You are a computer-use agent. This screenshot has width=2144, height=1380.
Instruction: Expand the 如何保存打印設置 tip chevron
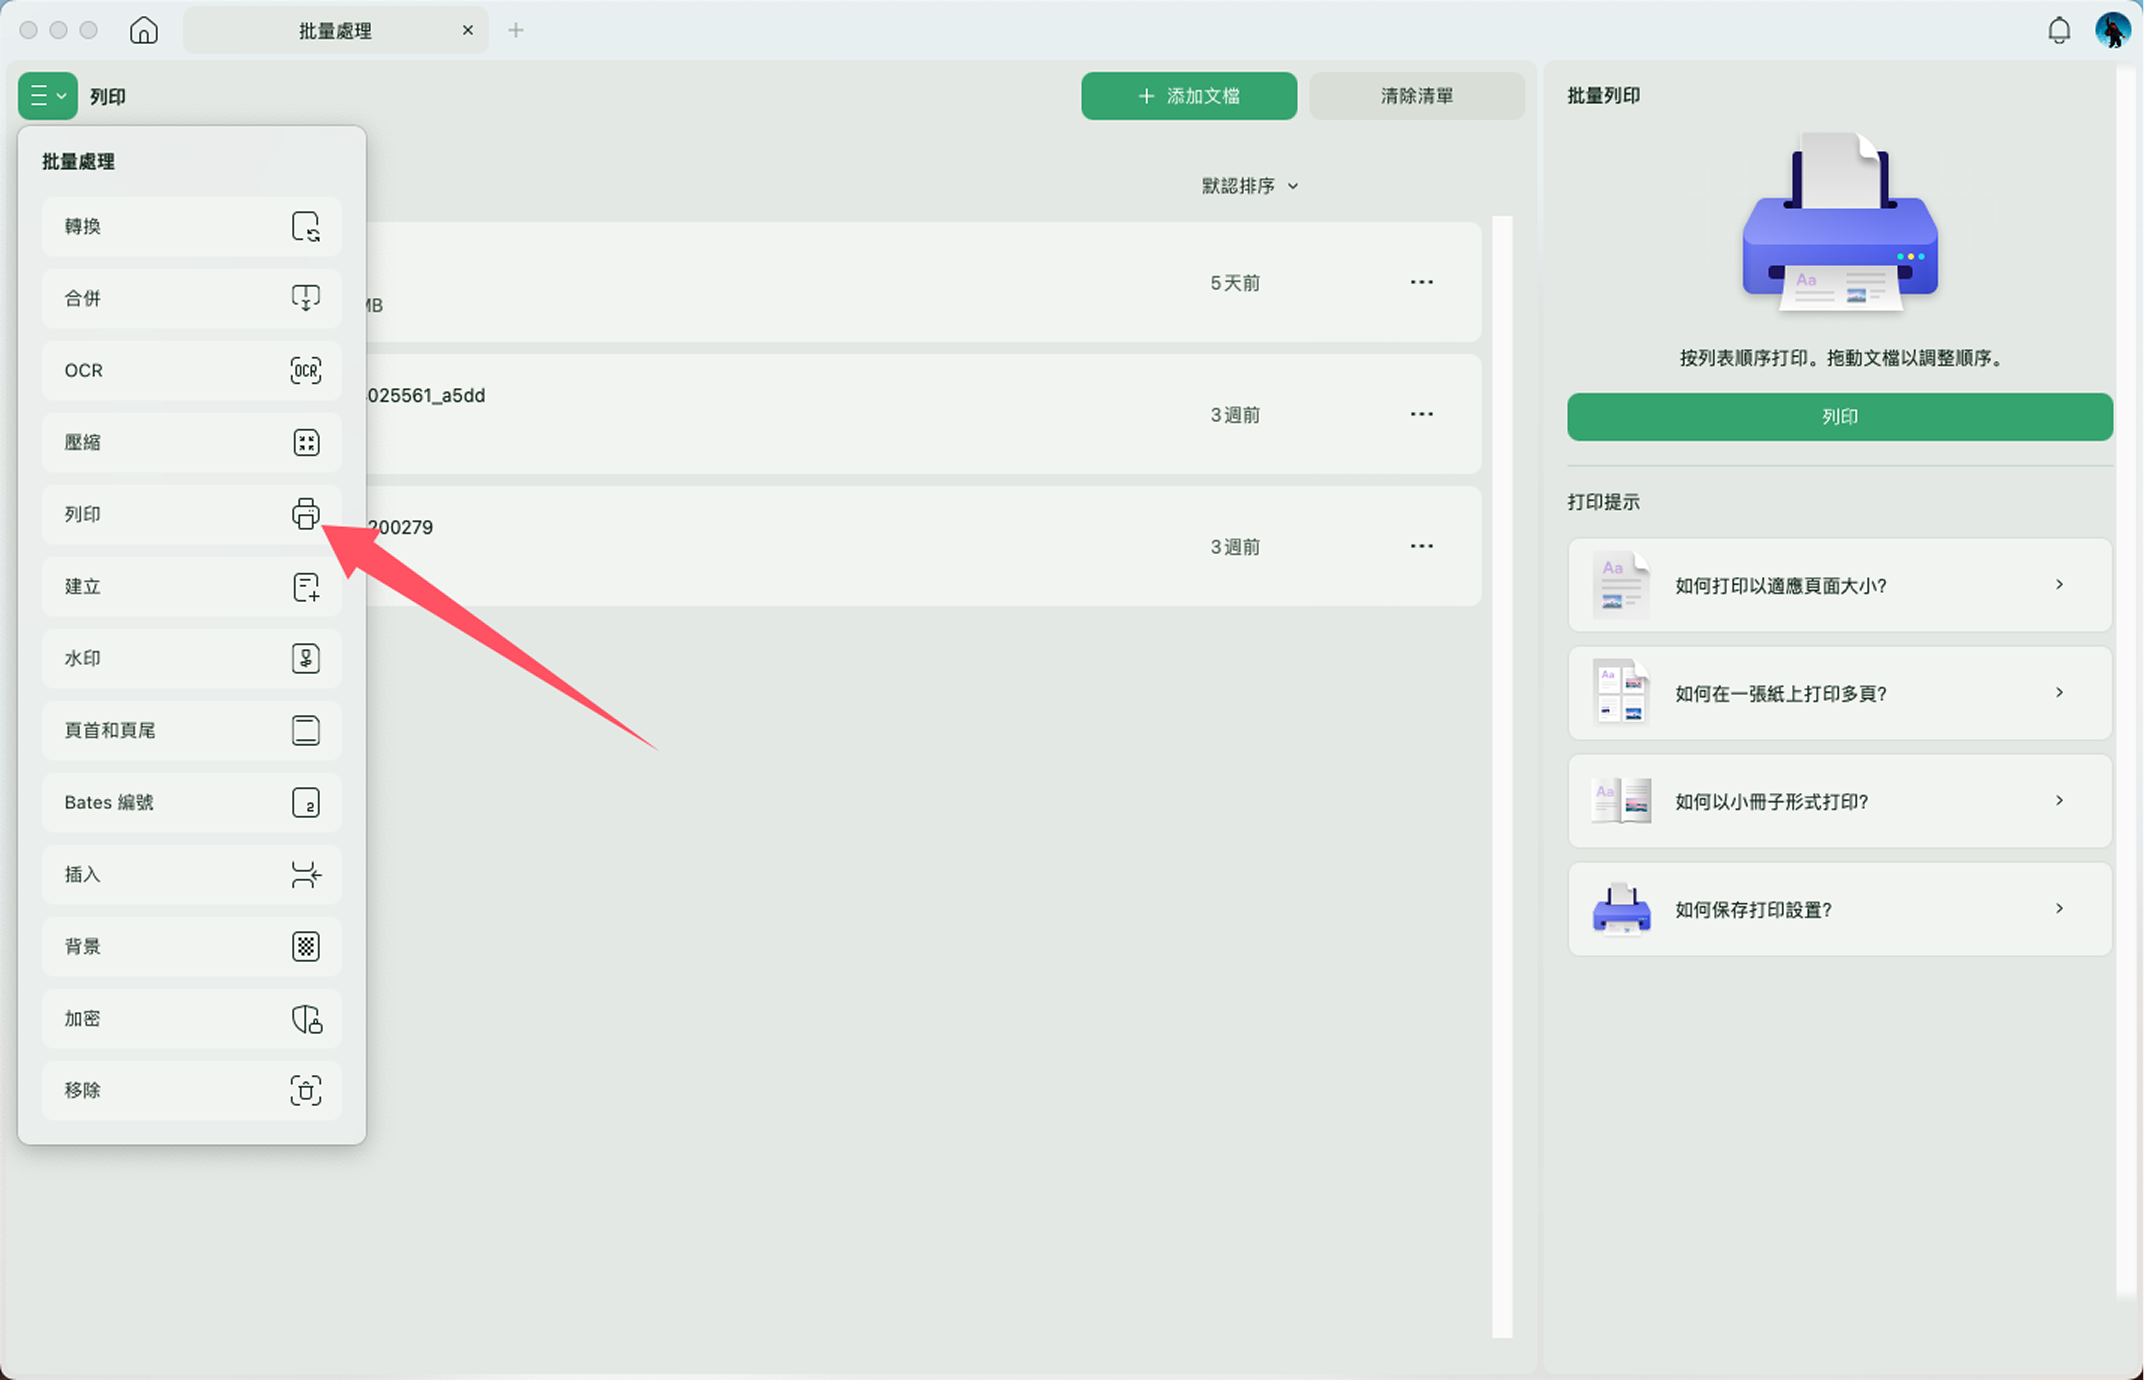pos(2059,909)
